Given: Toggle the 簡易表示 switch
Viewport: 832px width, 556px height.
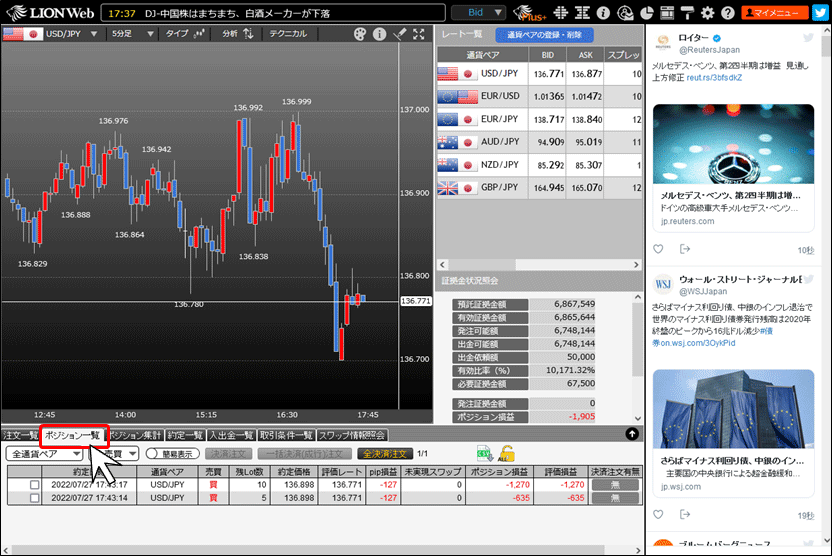Looking at the screenshot, I should tap(172, 454).
